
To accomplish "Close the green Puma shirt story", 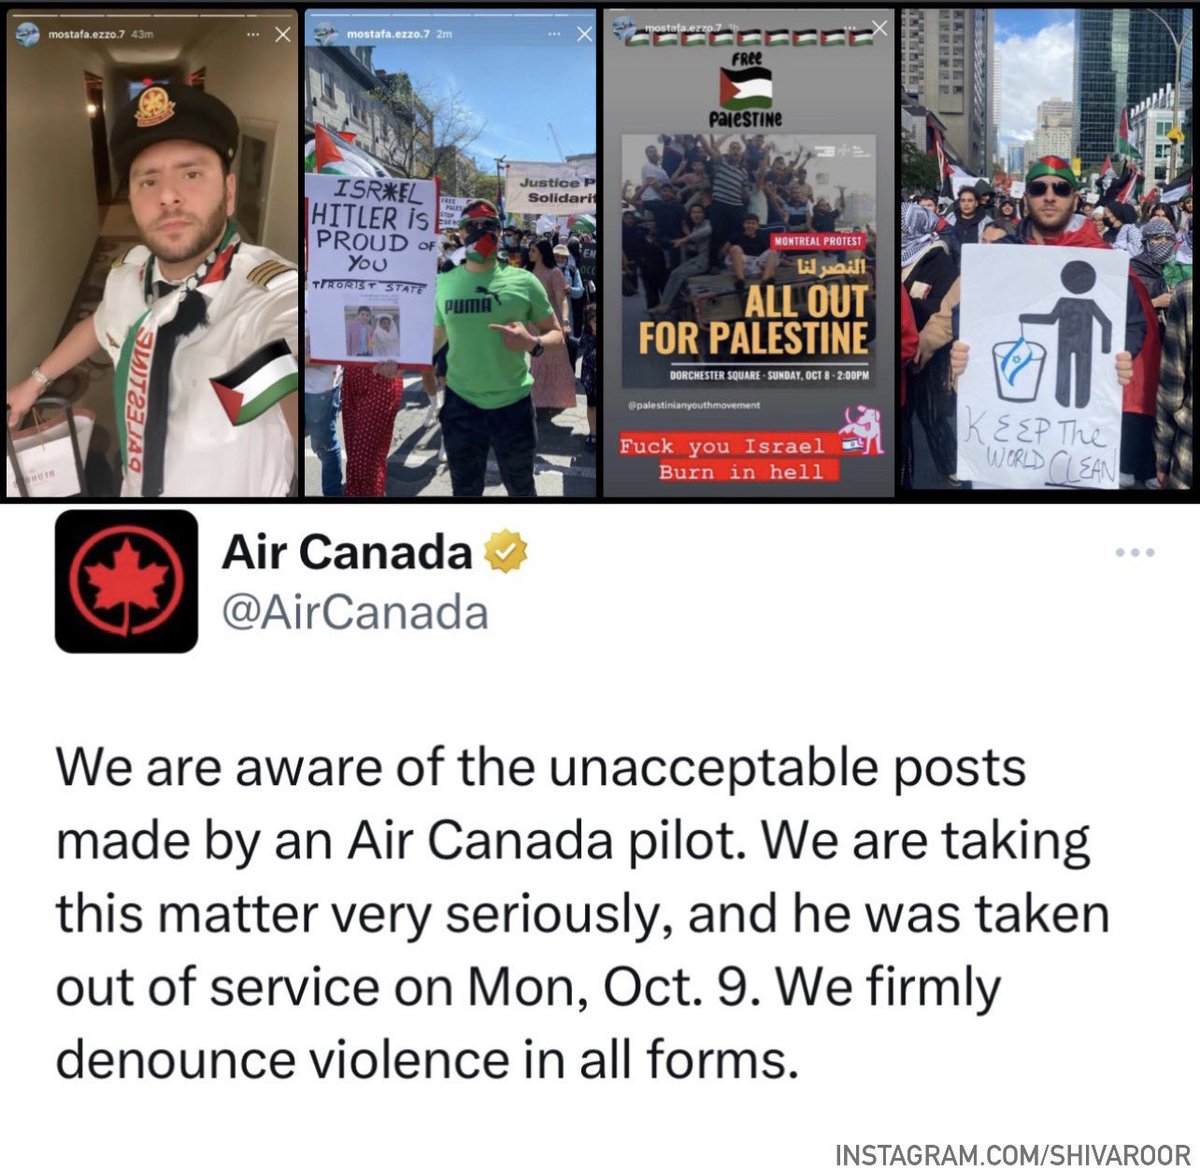I will pyautogui.click(x=585, y=34).
